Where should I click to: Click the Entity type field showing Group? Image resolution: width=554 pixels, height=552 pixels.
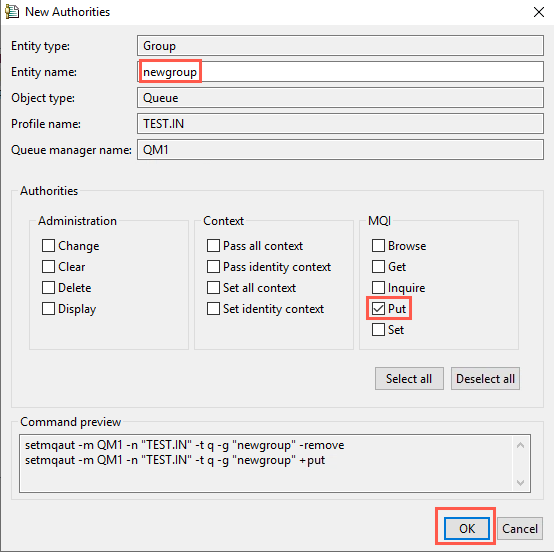[340, 46]
